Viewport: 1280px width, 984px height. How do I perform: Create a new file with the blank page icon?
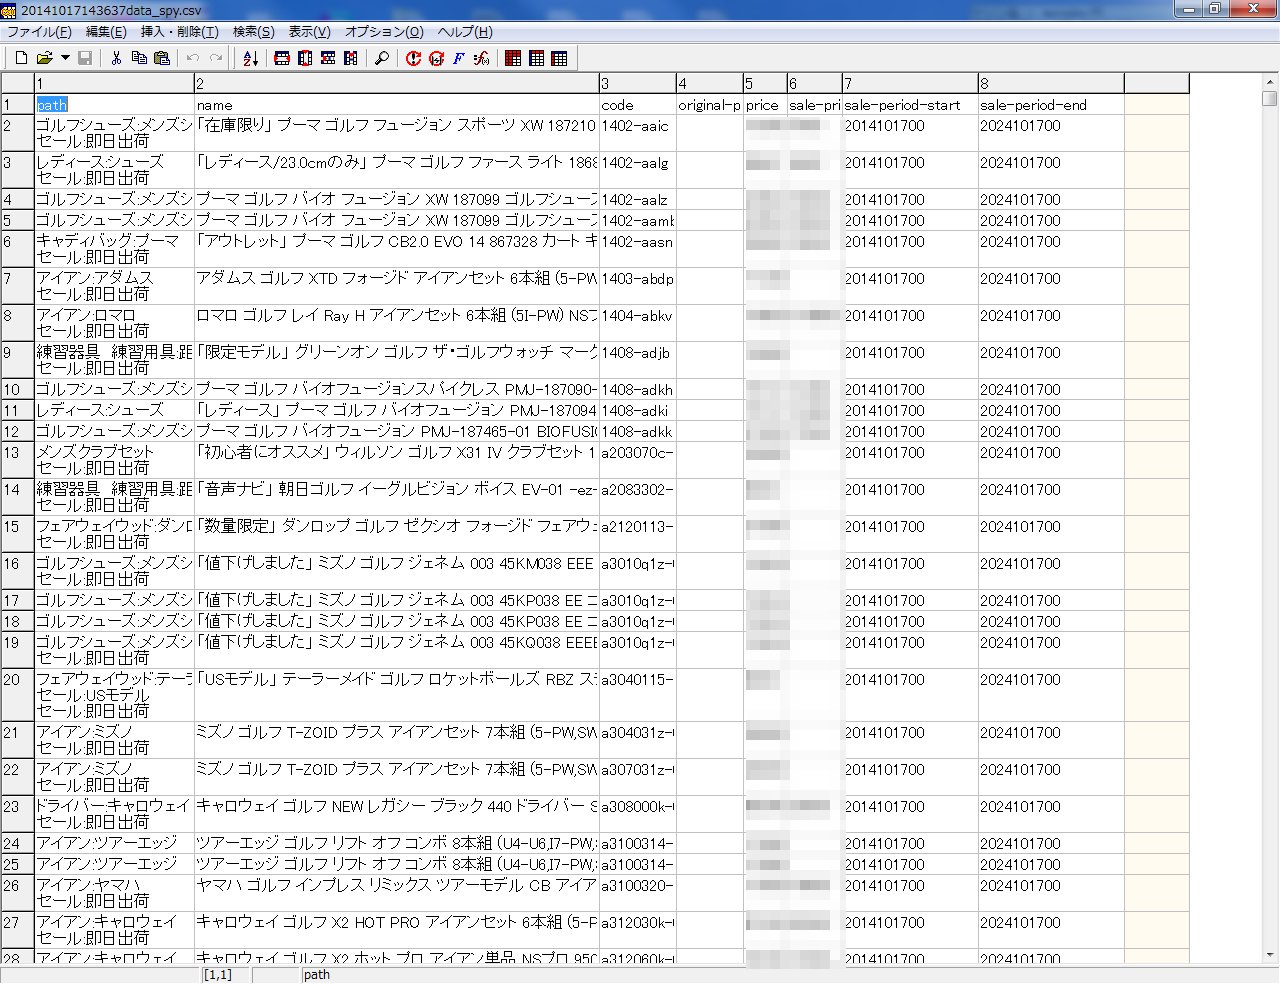21,59
